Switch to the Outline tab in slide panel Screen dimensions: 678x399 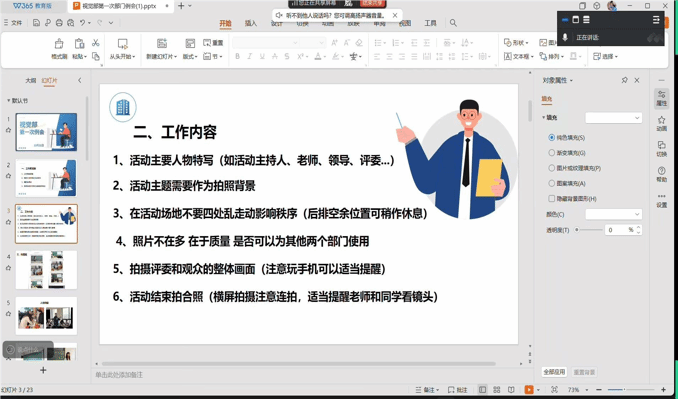[x=30, y=80]
